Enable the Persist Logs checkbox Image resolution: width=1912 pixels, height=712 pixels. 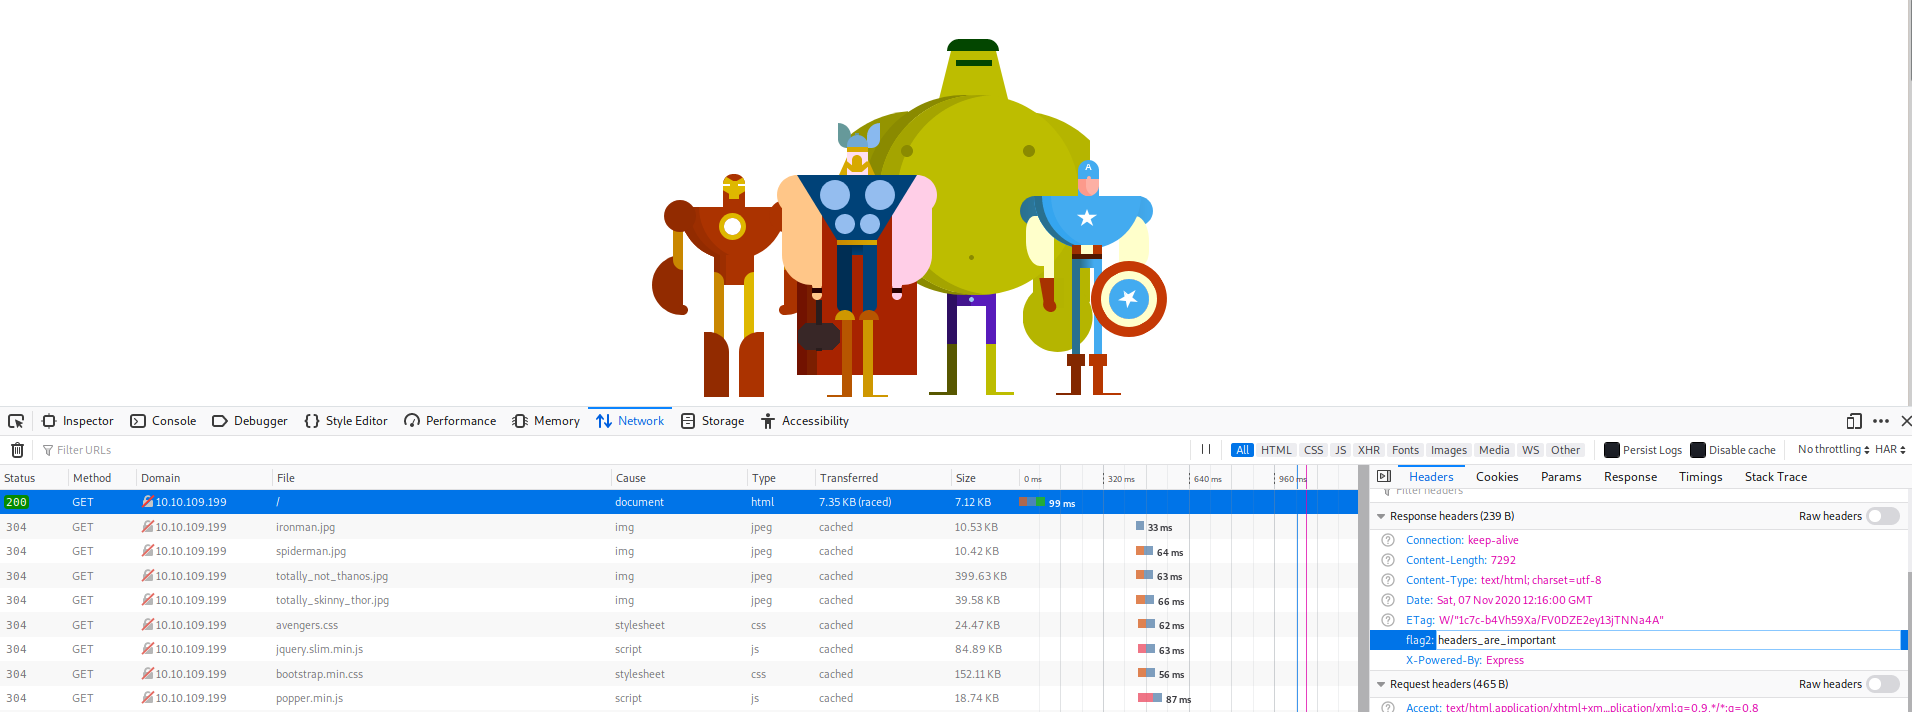[1612, 450]
